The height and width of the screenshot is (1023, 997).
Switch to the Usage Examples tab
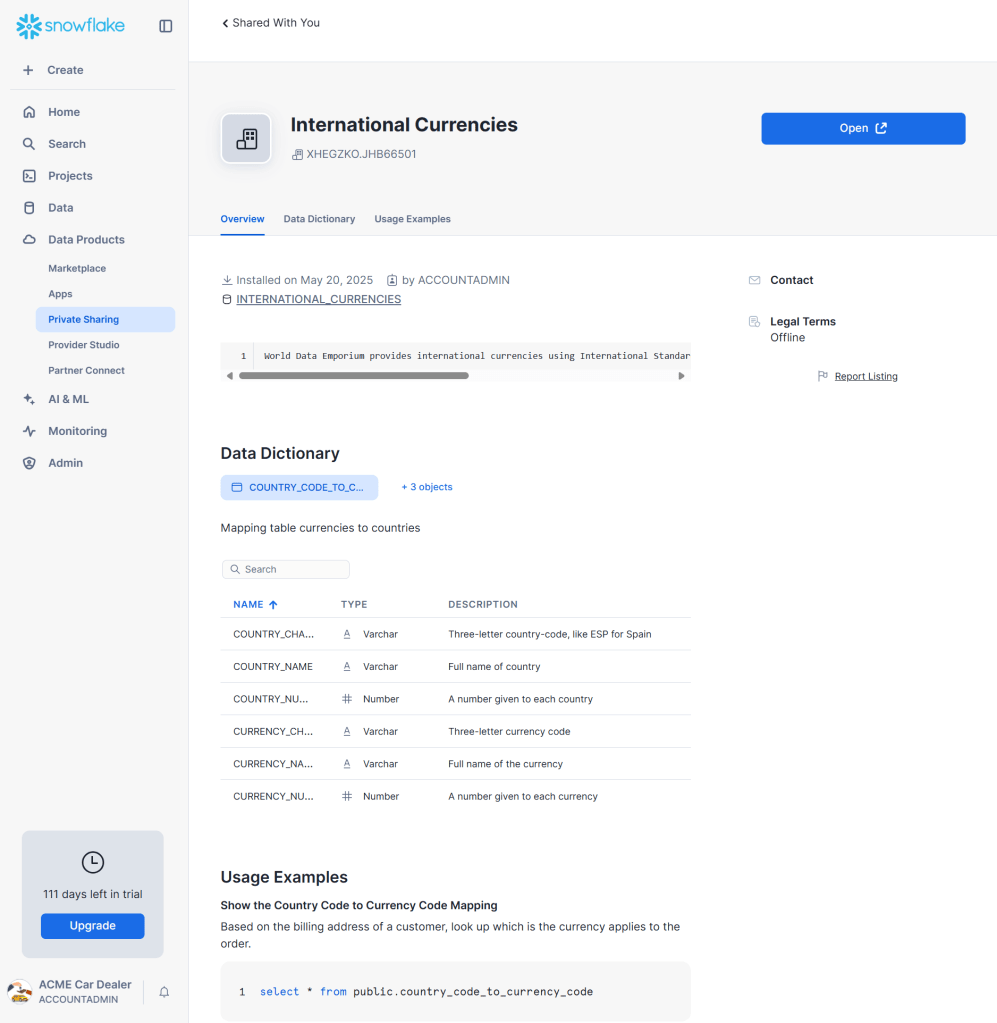click(412, 219)
